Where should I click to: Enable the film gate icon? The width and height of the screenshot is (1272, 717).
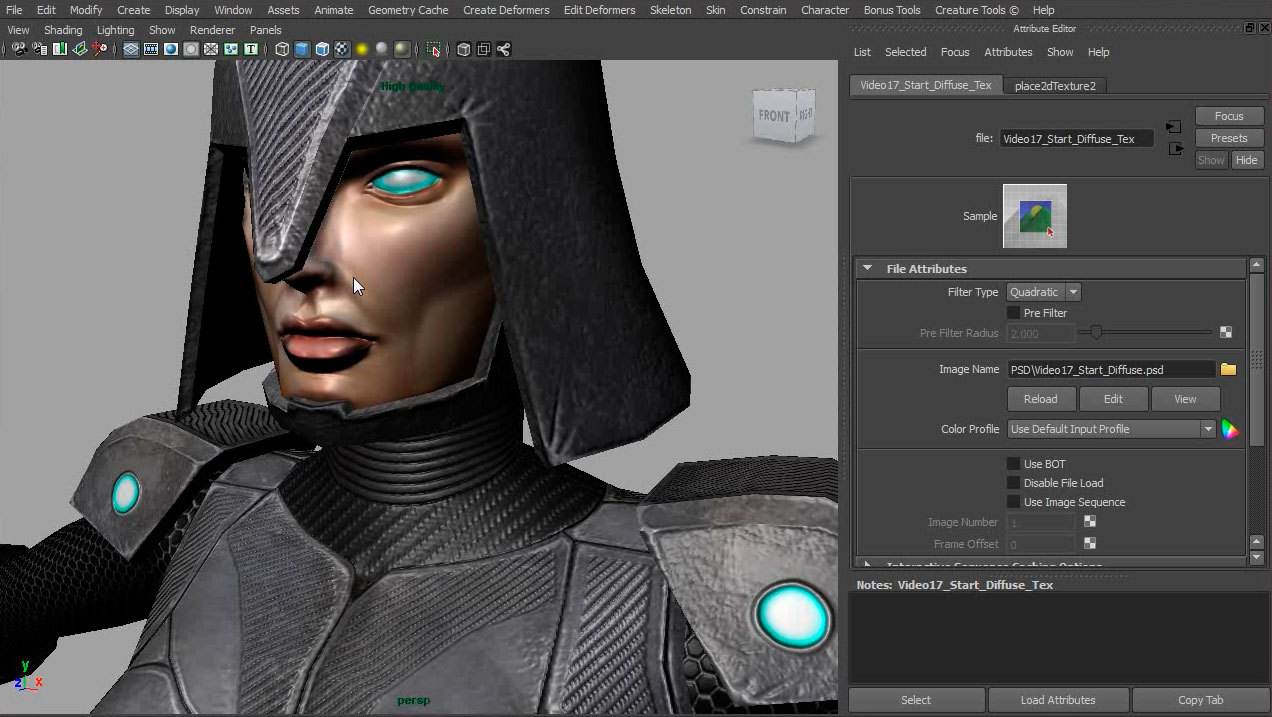click(151, 49)
